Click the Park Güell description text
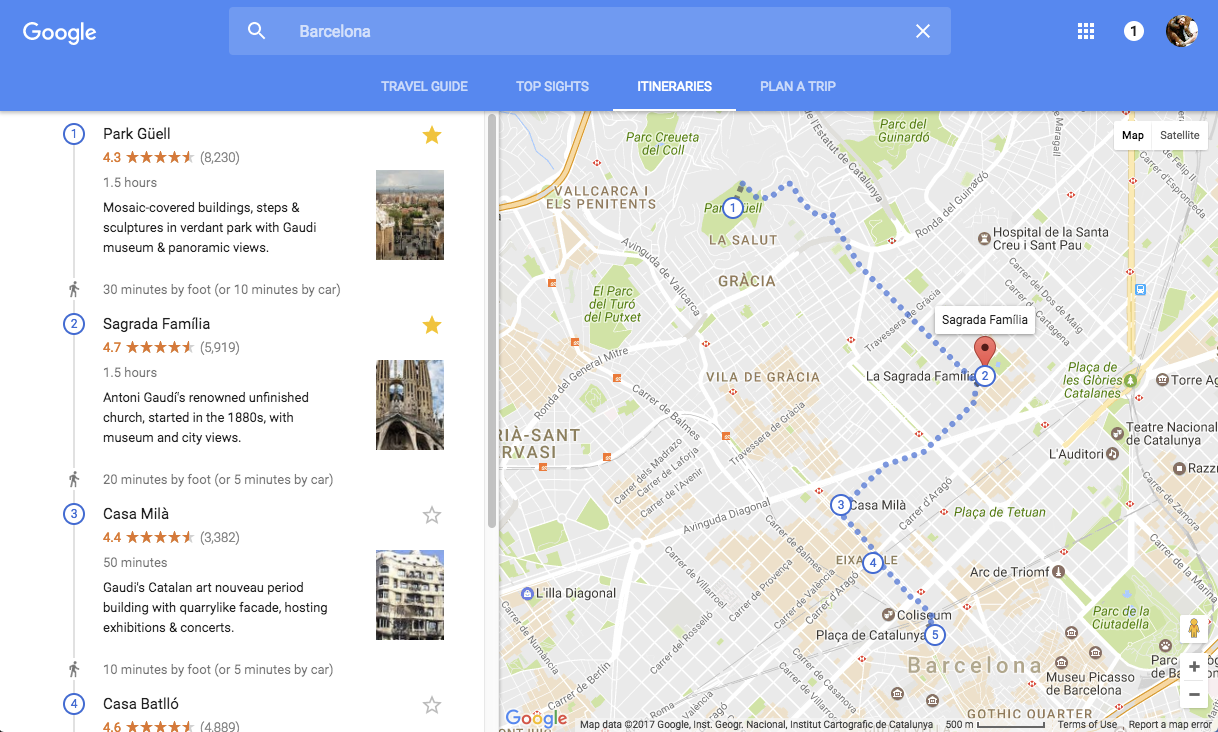The width and height of the screenshot is (1218, 732). pyautogui.click(x=210, y=227)
